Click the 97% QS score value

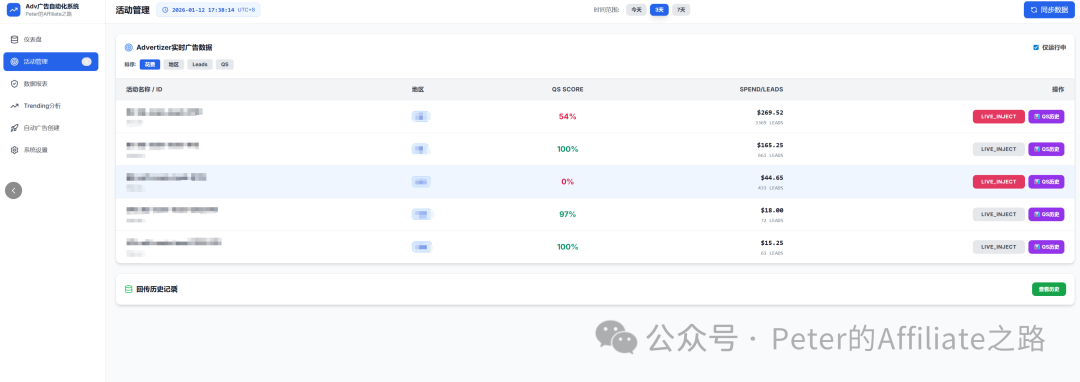click(568, 214)
